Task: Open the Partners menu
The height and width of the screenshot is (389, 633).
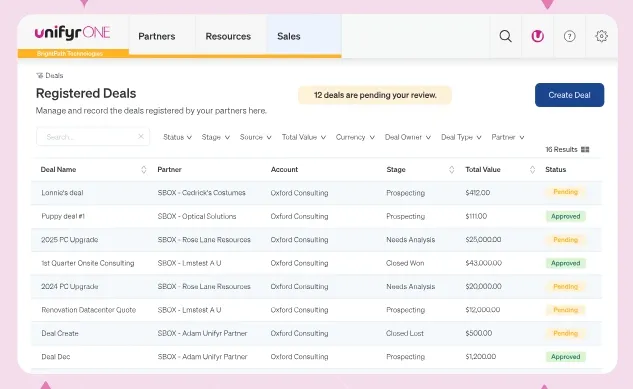Action: [157, 36]
